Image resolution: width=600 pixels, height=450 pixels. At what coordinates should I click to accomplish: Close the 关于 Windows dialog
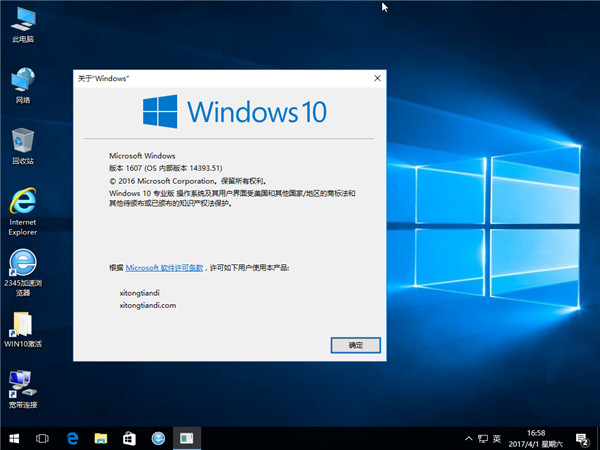pos(377,78)
